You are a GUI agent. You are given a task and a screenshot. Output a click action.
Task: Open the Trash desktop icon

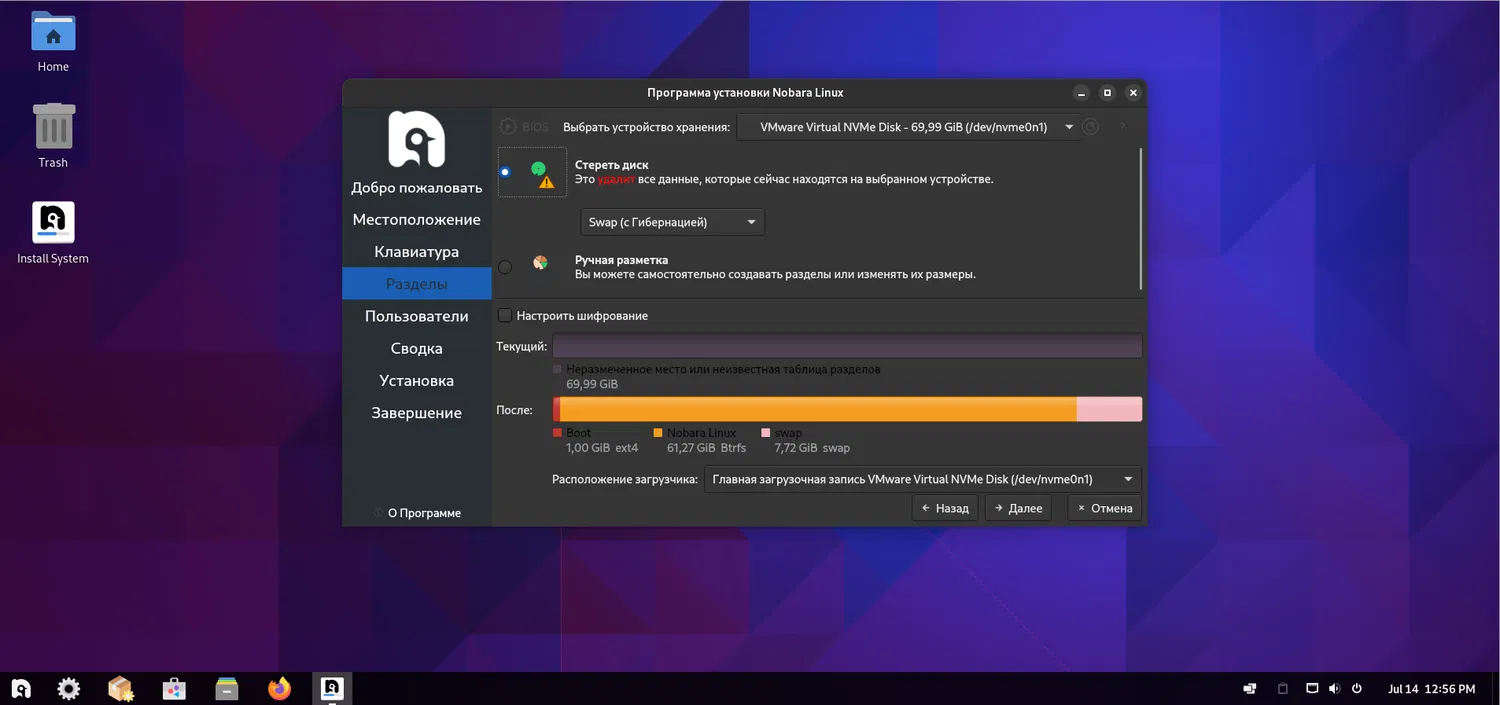(x=53, y=135)
